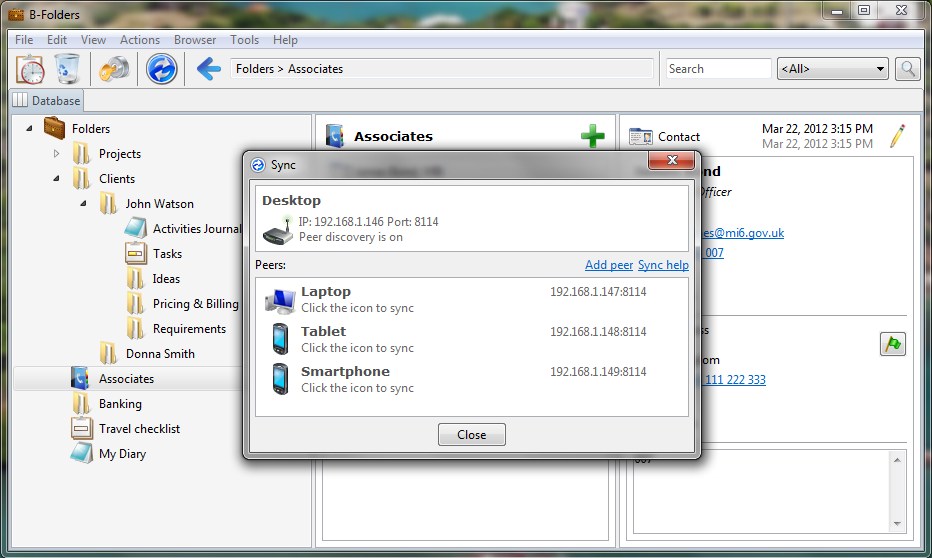Click the Sync dialog title icon
Screen dimensions: 932x558
258,165
